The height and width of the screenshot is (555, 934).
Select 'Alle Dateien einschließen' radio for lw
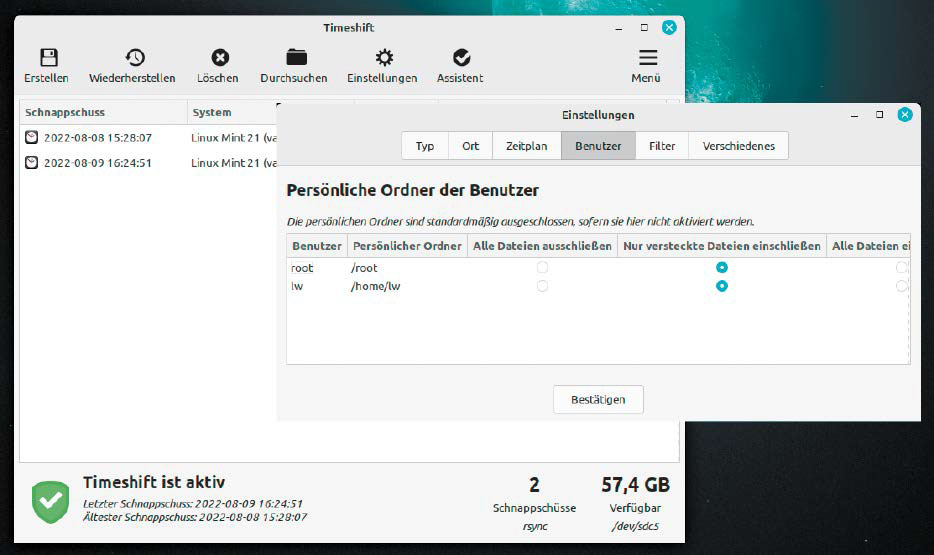[902, 286]
